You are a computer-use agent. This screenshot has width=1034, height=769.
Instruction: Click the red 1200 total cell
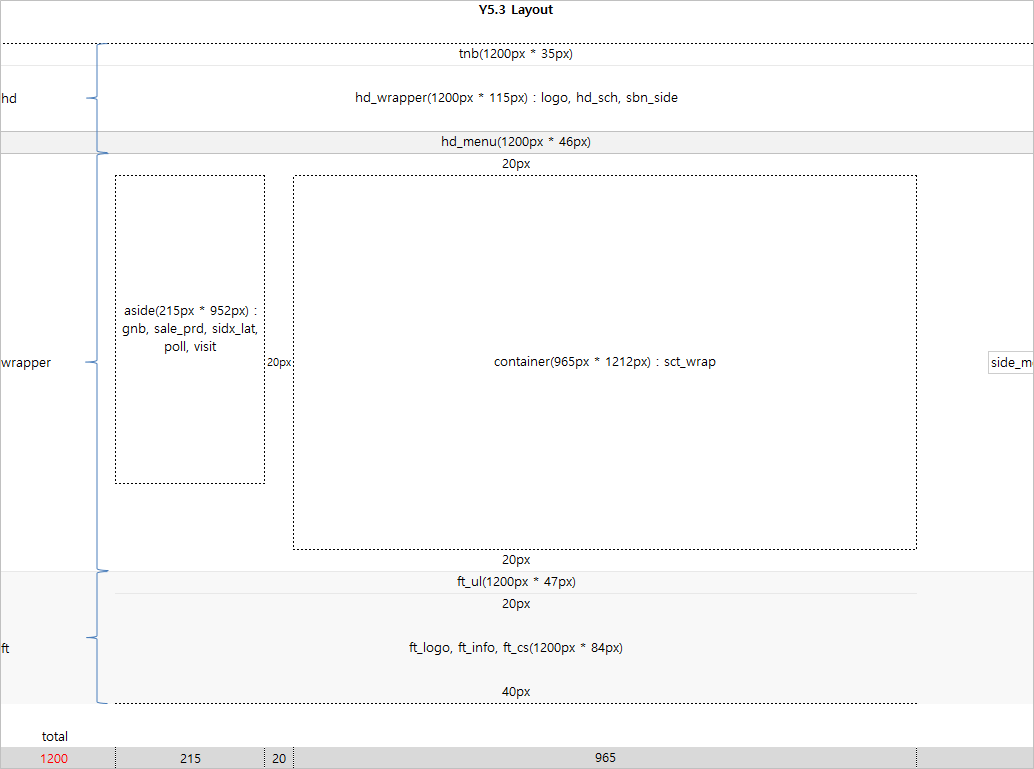point(55,758)
